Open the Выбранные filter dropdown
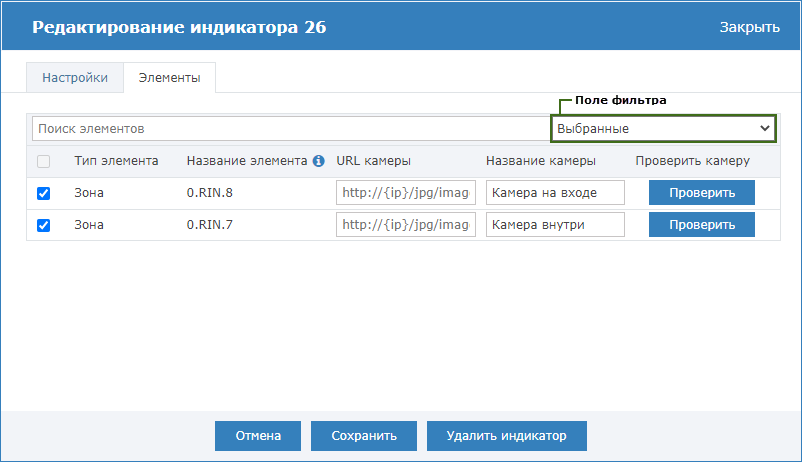802x462 pixels. [663, 129]
